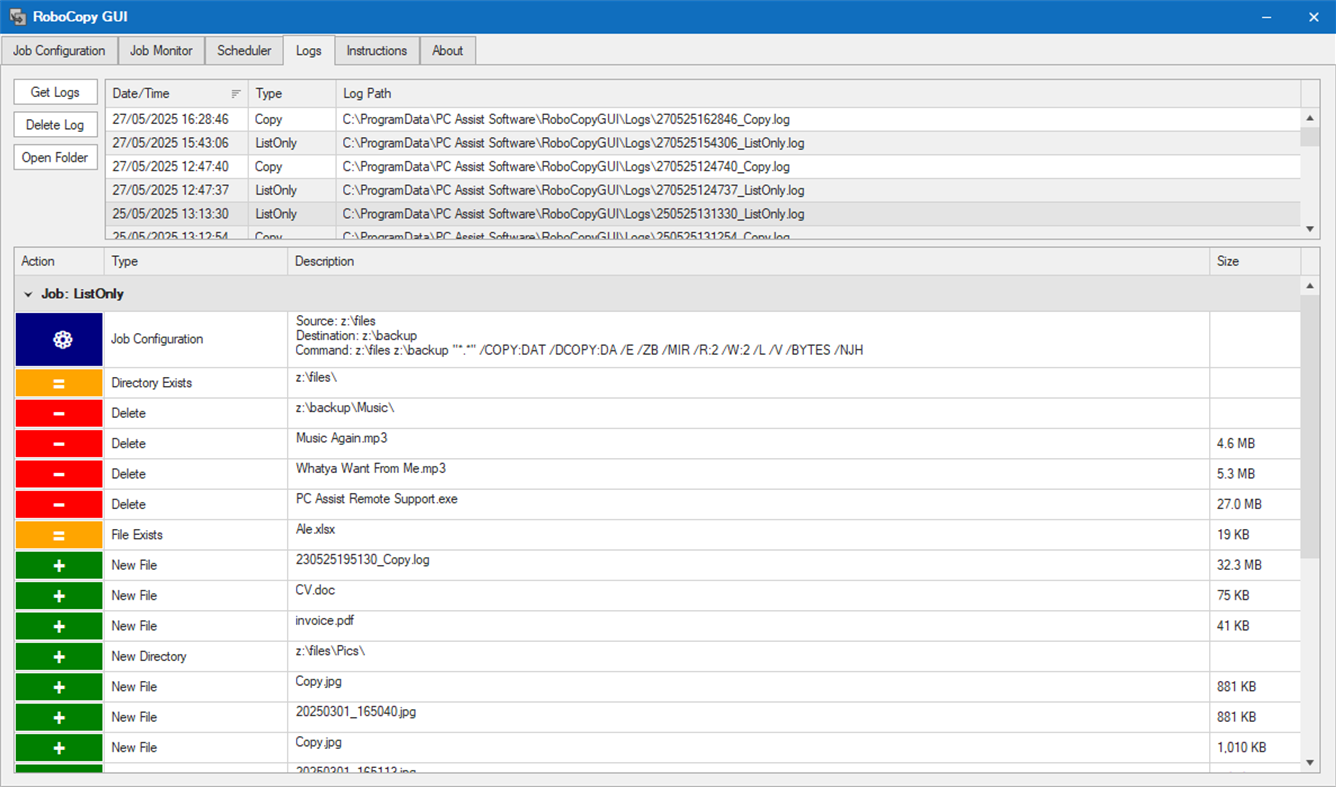Click the green plus icon beside CV.doc
Viewport: 1336px width, 787px height.
58,595
